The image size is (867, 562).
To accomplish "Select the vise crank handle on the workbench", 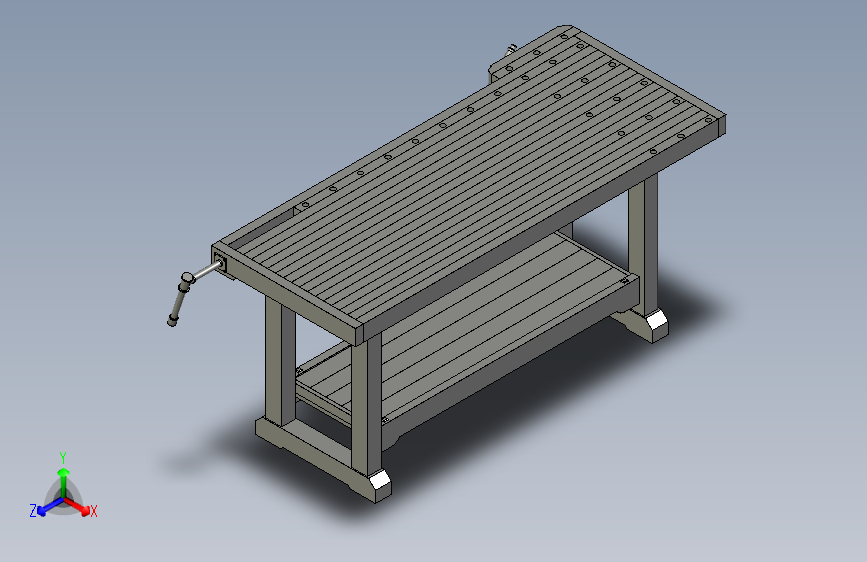I will coord(181,299).
